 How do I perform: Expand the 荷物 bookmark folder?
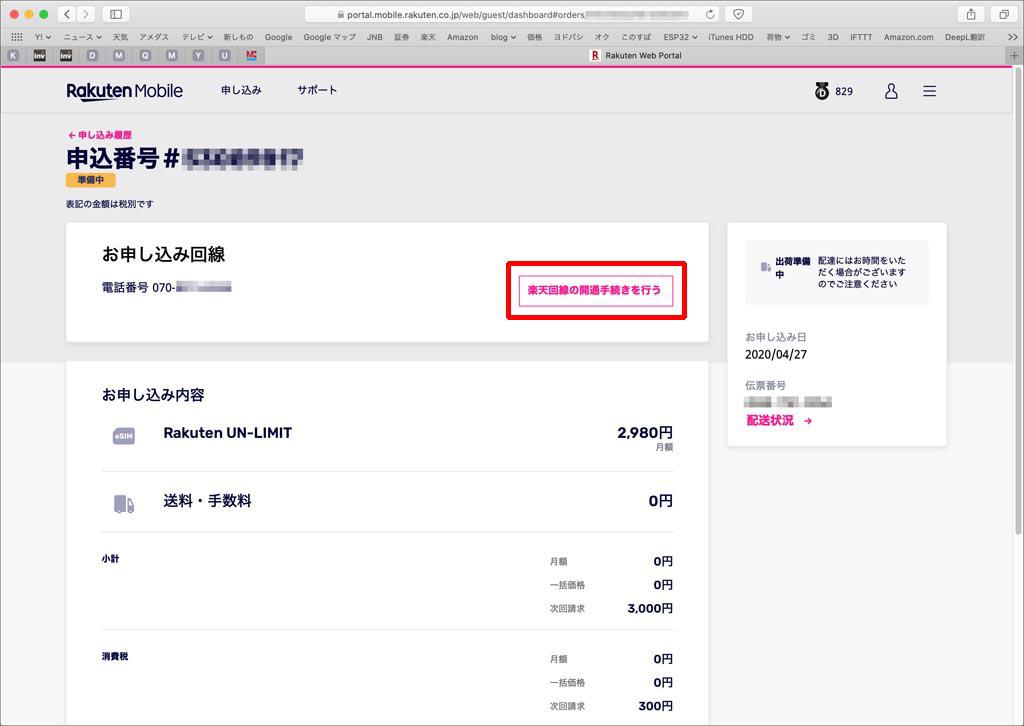[778, 37]
